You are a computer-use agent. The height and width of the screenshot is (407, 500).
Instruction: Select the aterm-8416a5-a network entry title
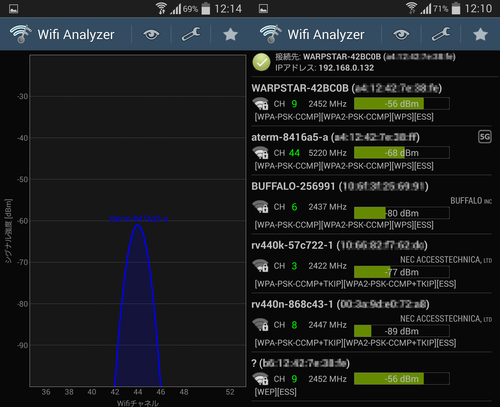pos(335,137)
